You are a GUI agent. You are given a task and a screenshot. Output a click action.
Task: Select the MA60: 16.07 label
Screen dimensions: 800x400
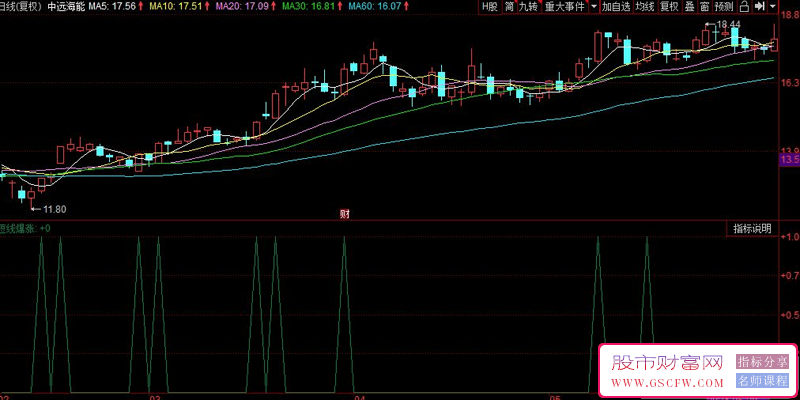[376, 7]
